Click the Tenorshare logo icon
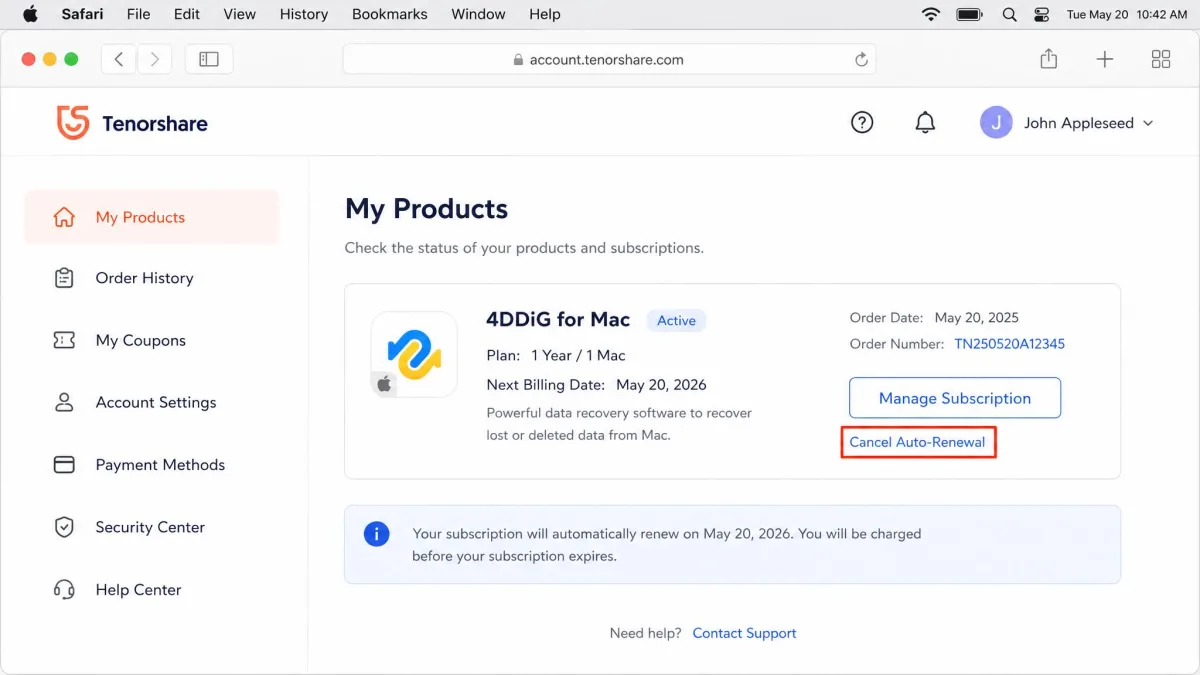Viewport: 1200px width, 675px height. 73,123
